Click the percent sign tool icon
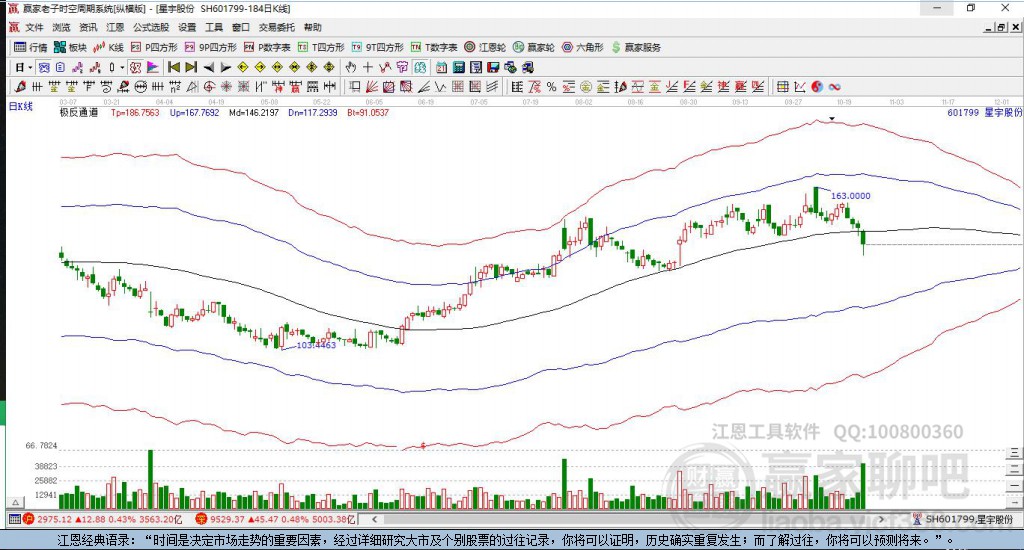Image resolution: width=1024 pixels, height=550 pixels. pyautogui.click(x=551, y=86)
